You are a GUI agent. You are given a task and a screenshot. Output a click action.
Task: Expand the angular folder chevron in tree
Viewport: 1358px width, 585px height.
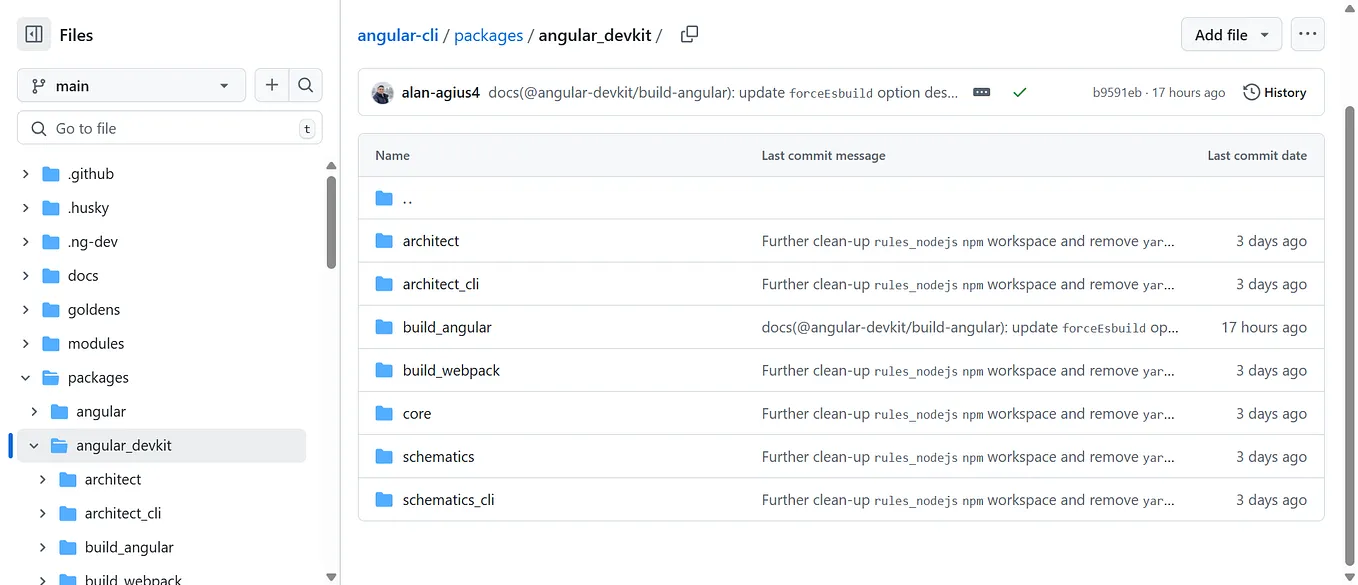[34, 412]
